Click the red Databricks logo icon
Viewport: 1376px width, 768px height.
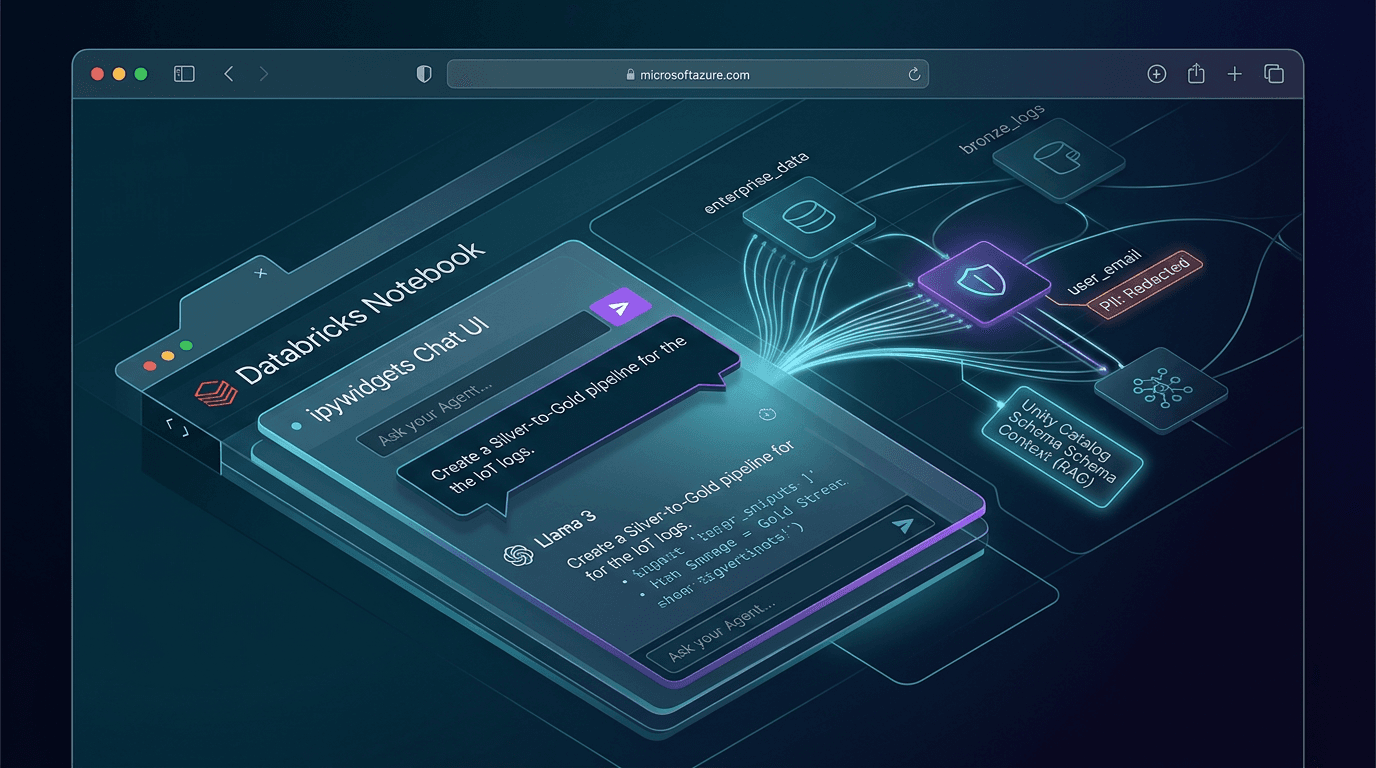[x=216, y=392]
